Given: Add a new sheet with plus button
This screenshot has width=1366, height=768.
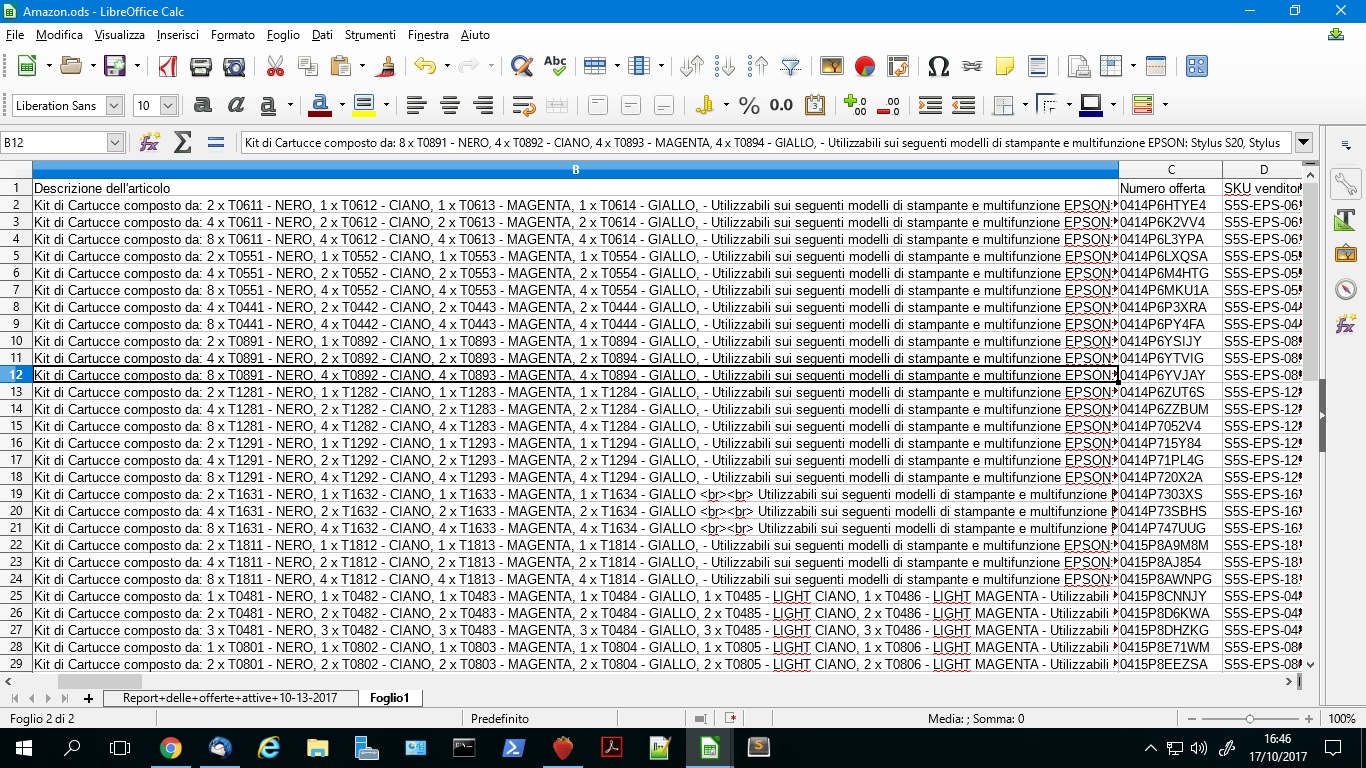Looking at the screenshot, I should 88,698.
